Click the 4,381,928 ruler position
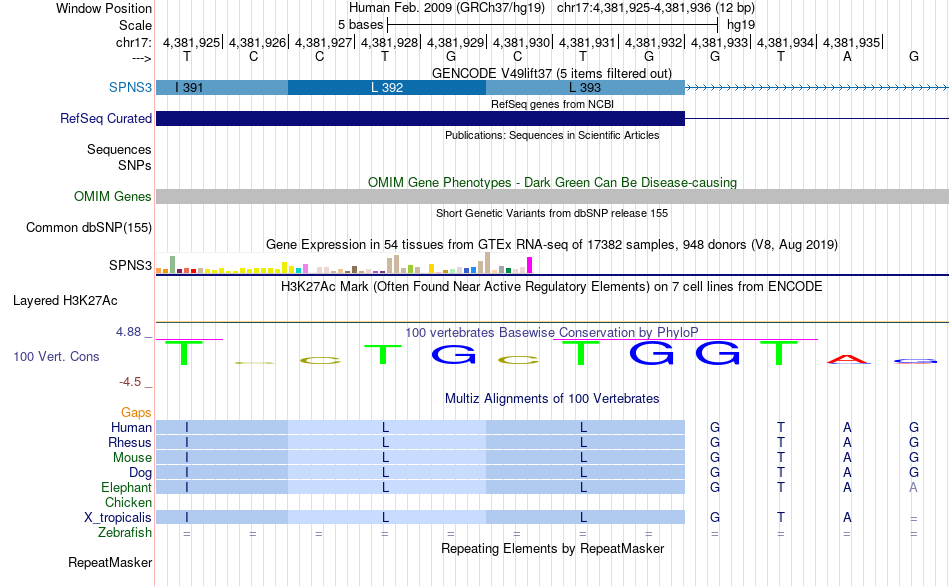The width and height of the screenshot is (950, 586). click(390, 42)
